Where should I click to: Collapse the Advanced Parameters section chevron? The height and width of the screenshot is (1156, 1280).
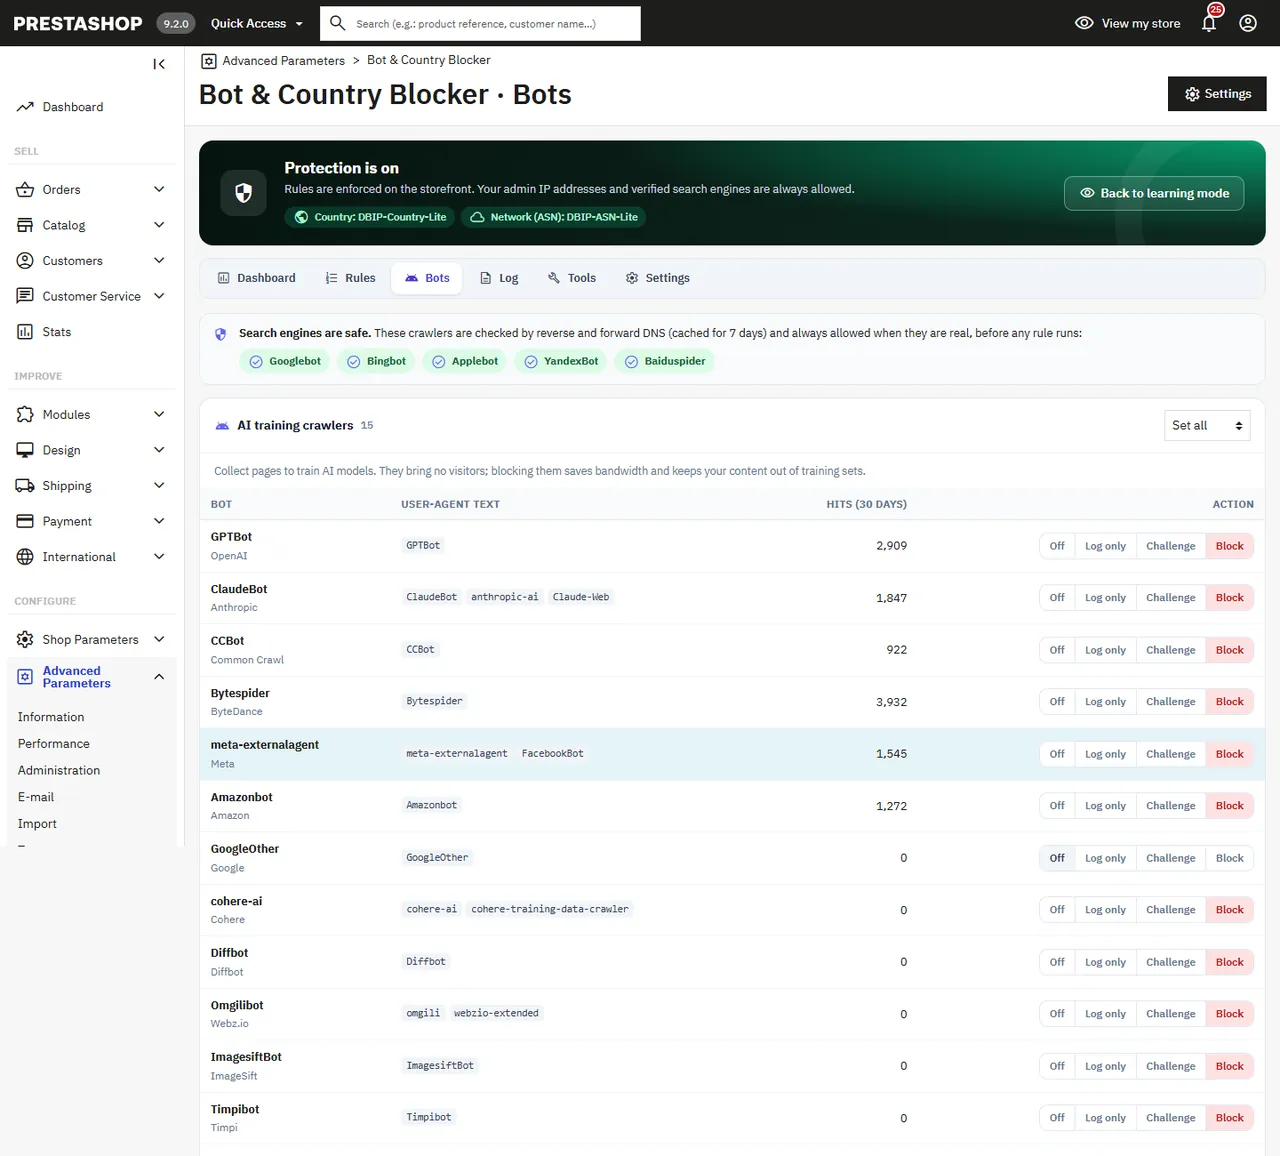click(x=159, y=677)
